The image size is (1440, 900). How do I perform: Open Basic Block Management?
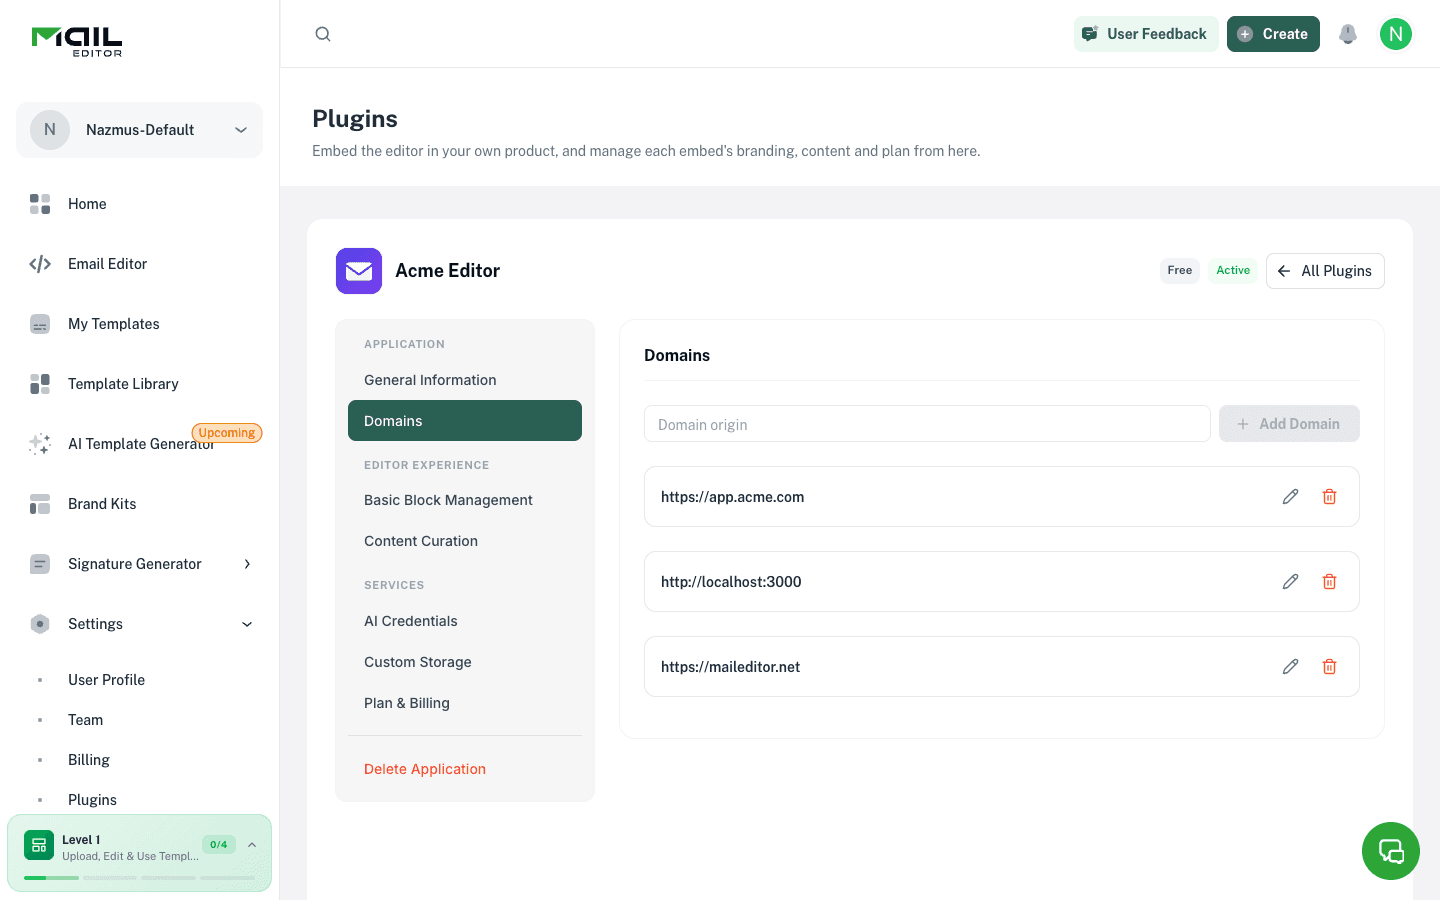click(x=465, y=500)
